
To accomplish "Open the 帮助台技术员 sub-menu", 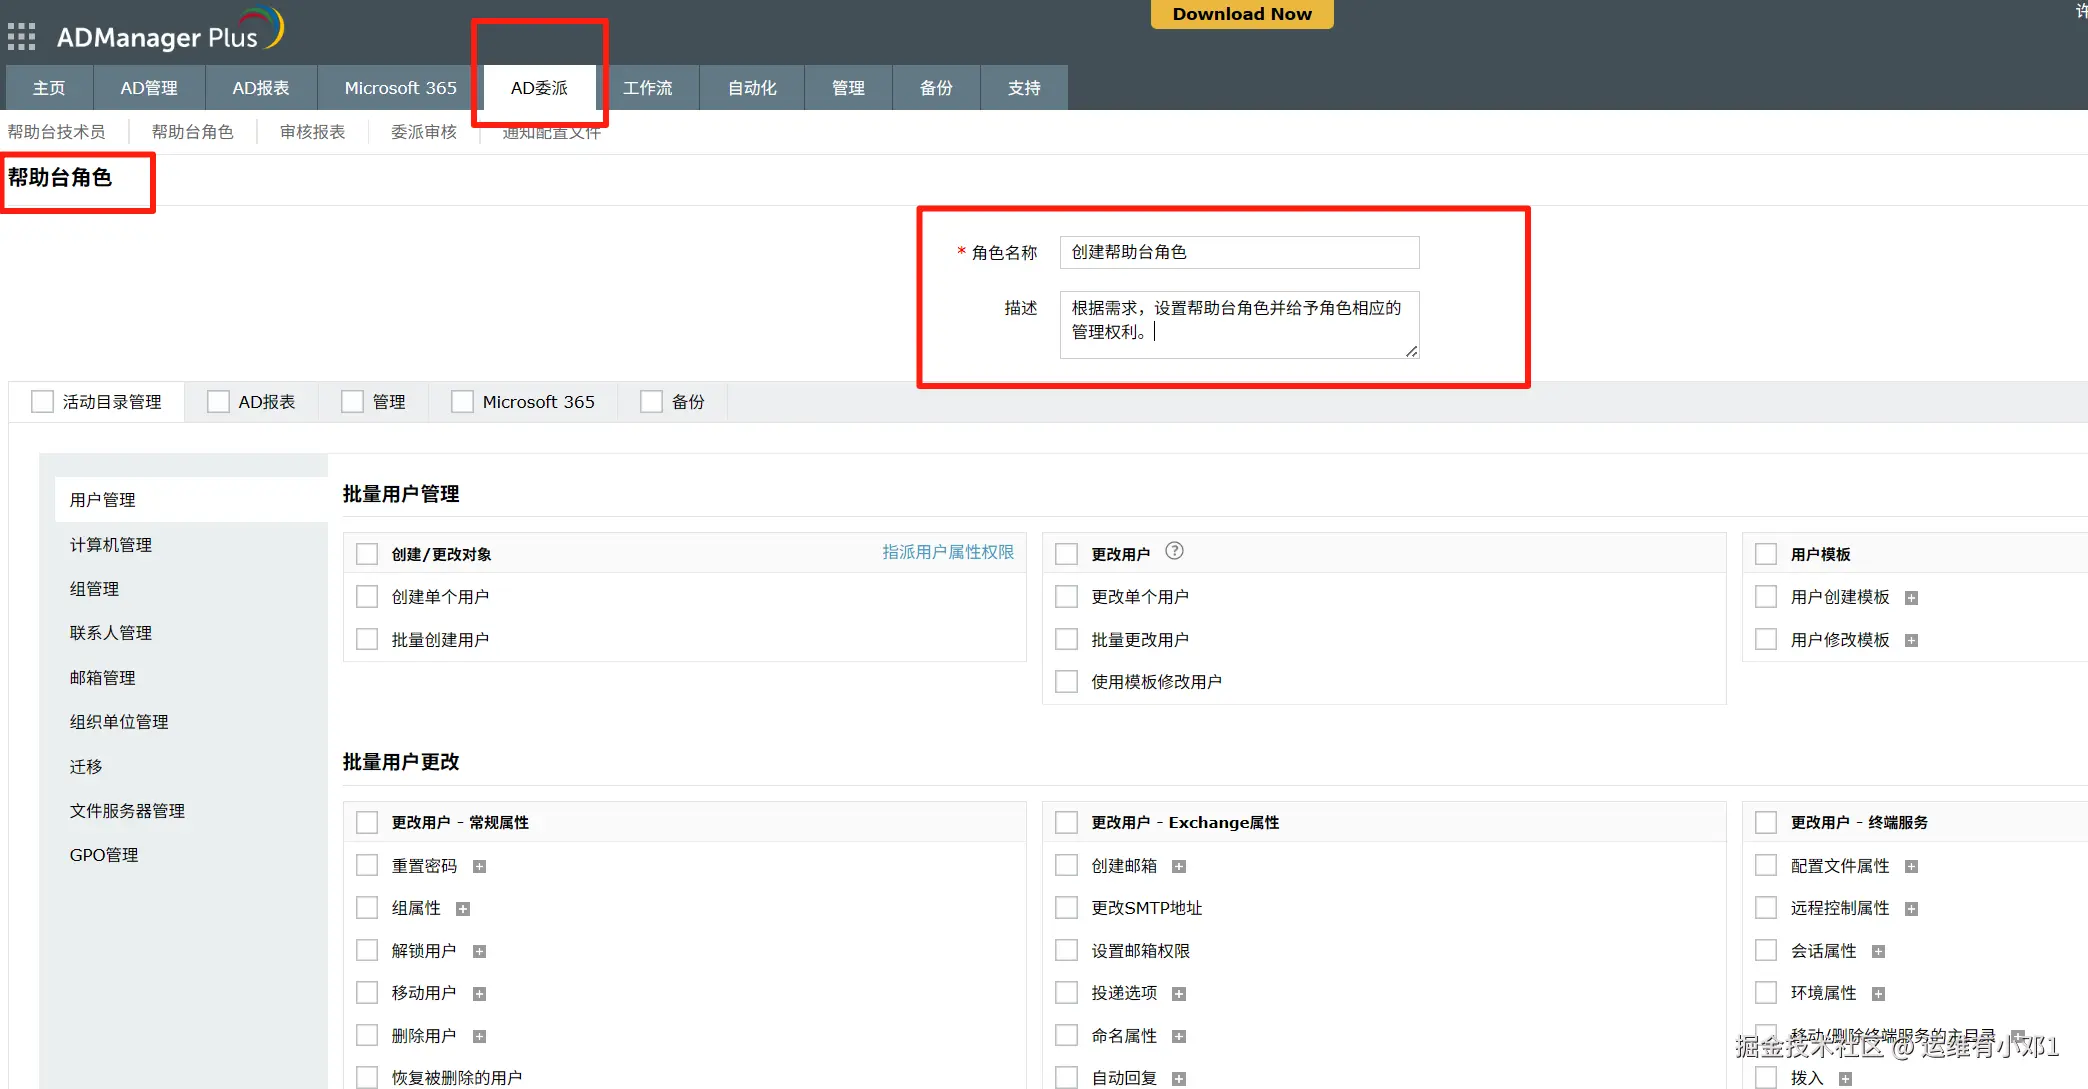I will (x=56, y=132).
